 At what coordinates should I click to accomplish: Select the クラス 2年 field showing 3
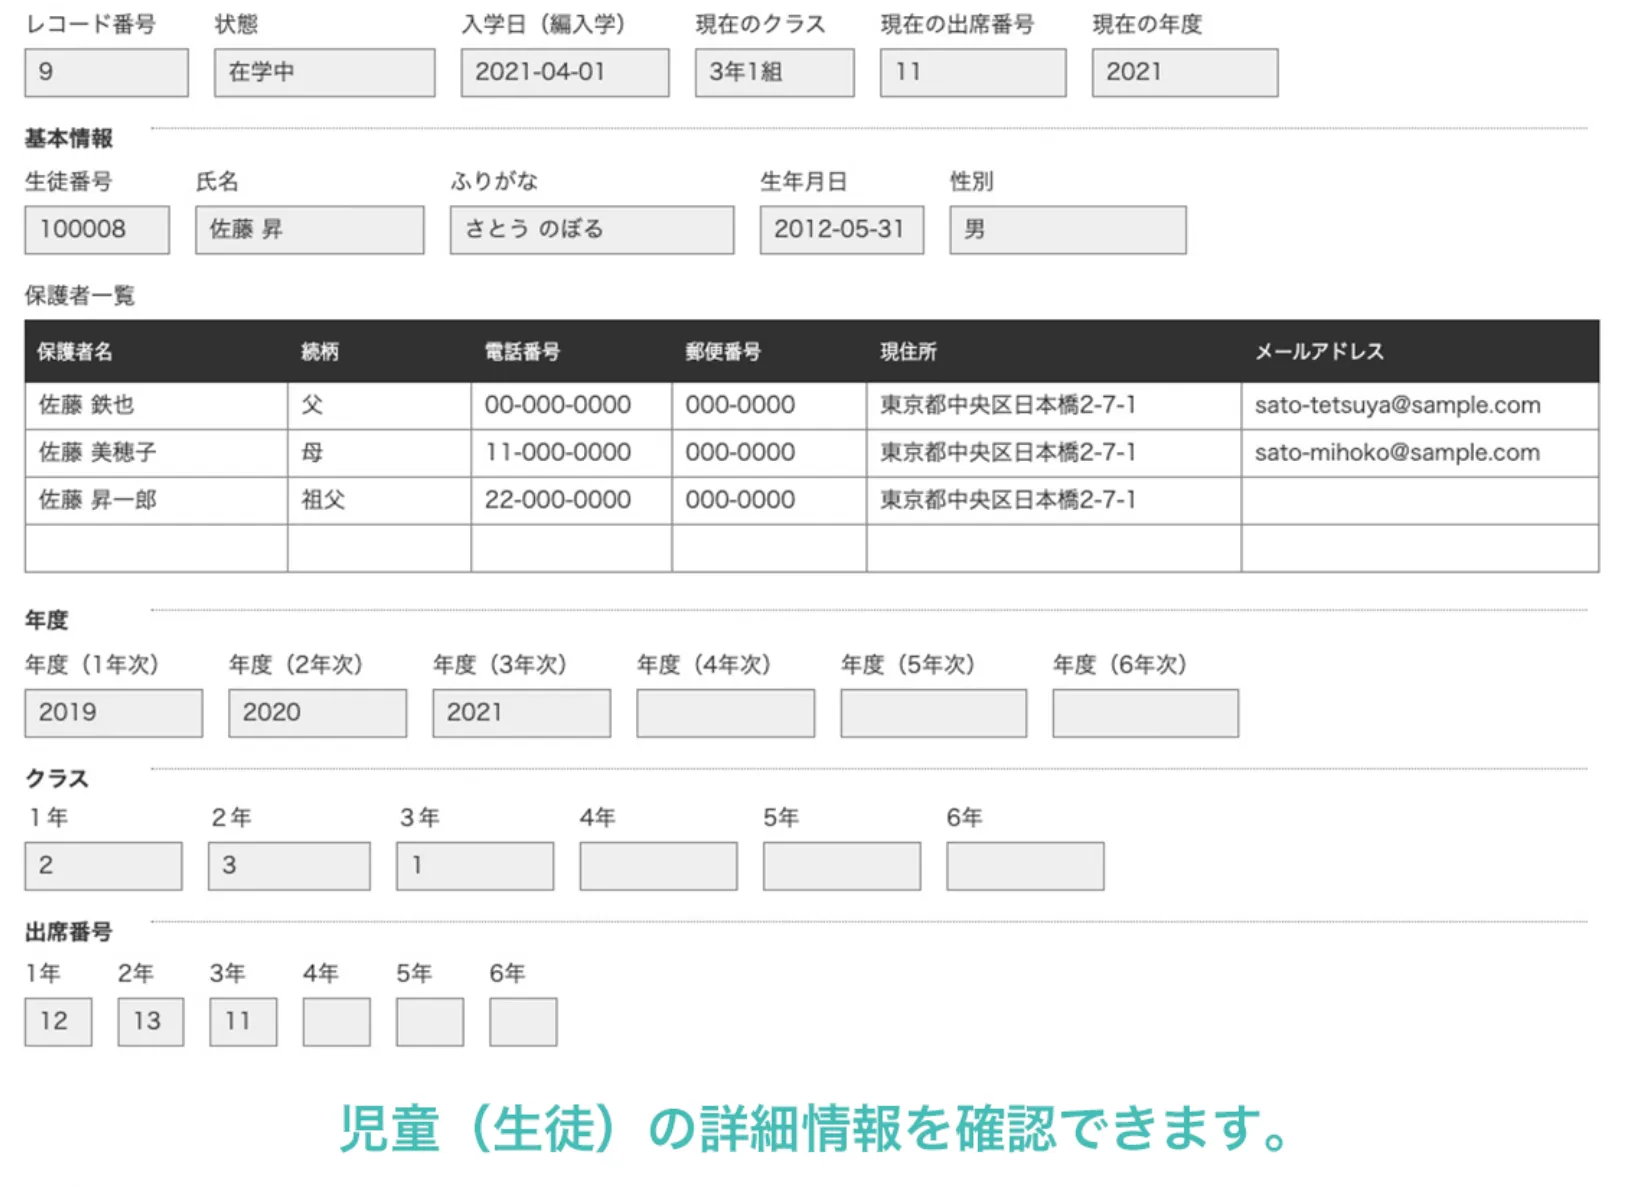[x=288, y=866]
